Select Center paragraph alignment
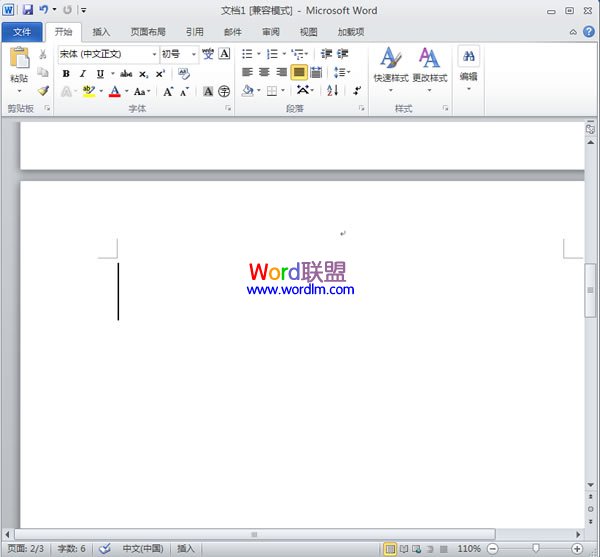The width and height of the screenshot is (600, 557). (264, 72)
